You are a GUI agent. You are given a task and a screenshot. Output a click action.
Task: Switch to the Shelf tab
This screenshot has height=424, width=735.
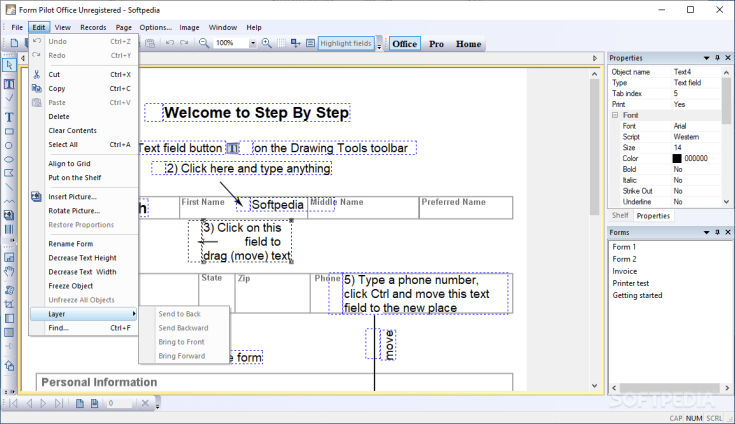point(620,216)
